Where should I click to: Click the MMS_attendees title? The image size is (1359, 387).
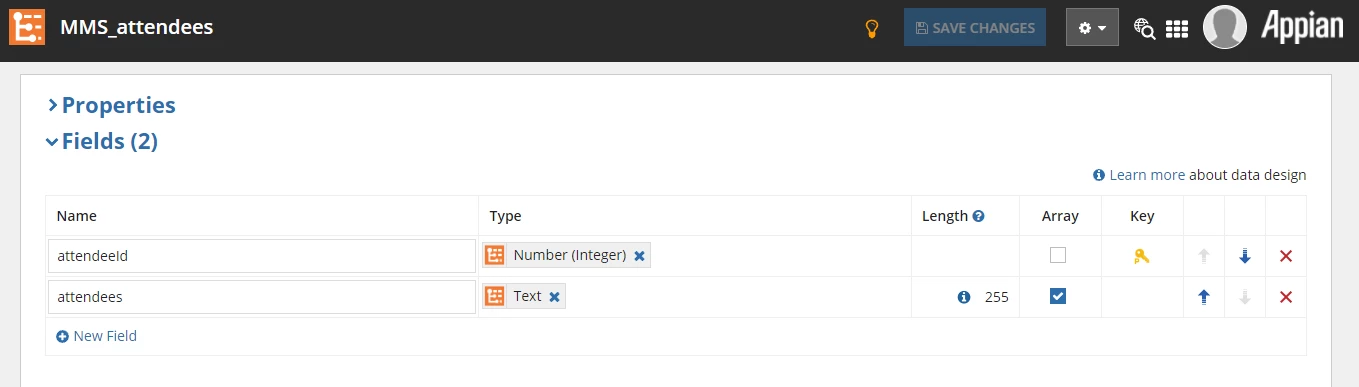[137, 27]
